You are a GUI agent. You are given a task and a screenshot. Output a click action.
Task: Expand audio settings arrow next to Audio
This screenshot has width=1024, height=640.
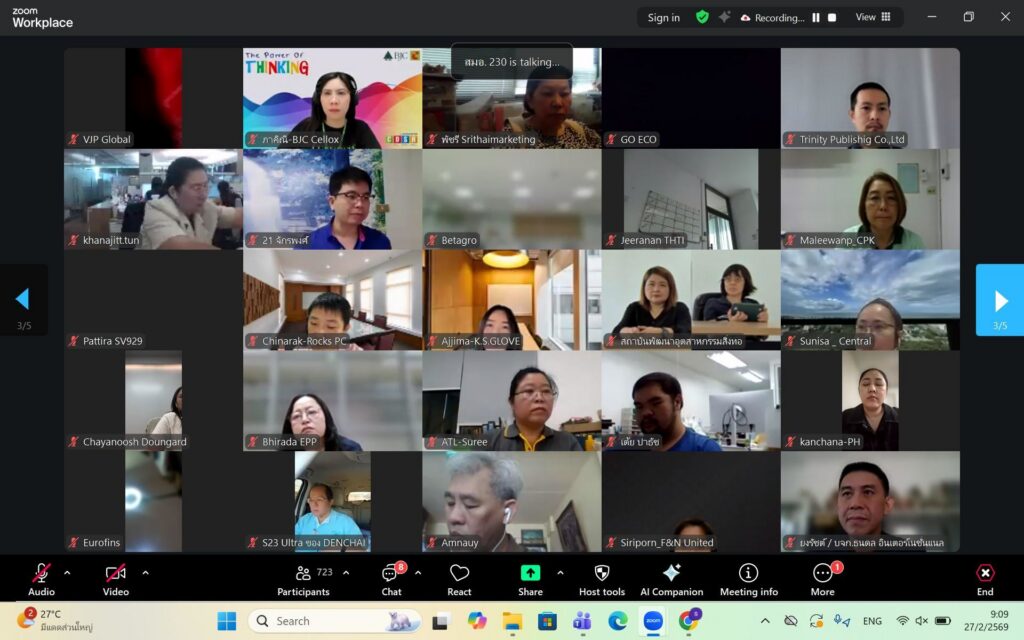click(67, 573)
